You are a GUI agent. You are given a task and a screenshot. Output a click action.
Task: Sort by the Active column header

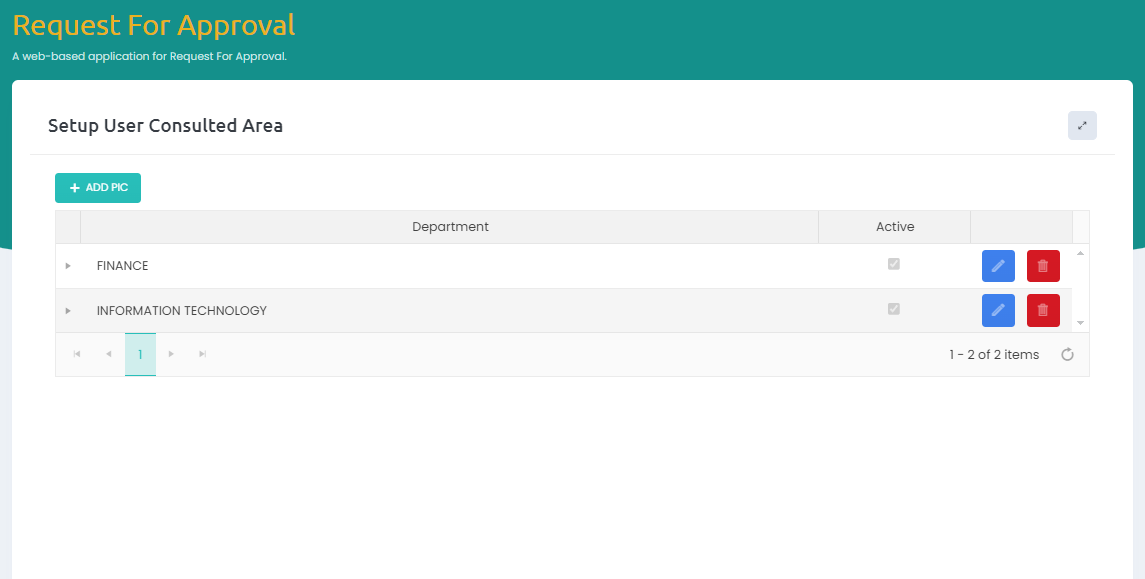point(894,227)
